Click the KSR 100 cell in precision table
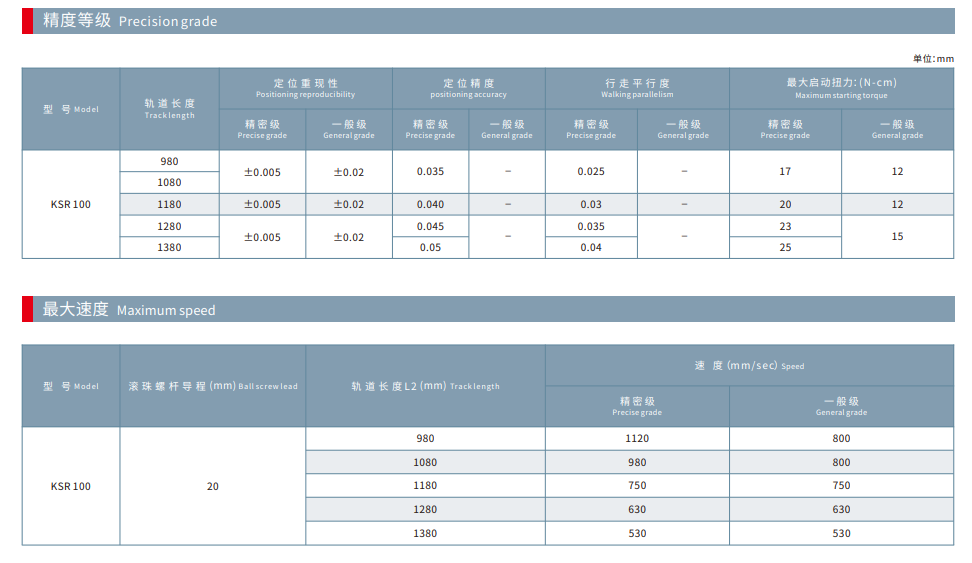Viewport: 972px width, 563px height. [x=71, y=204]
